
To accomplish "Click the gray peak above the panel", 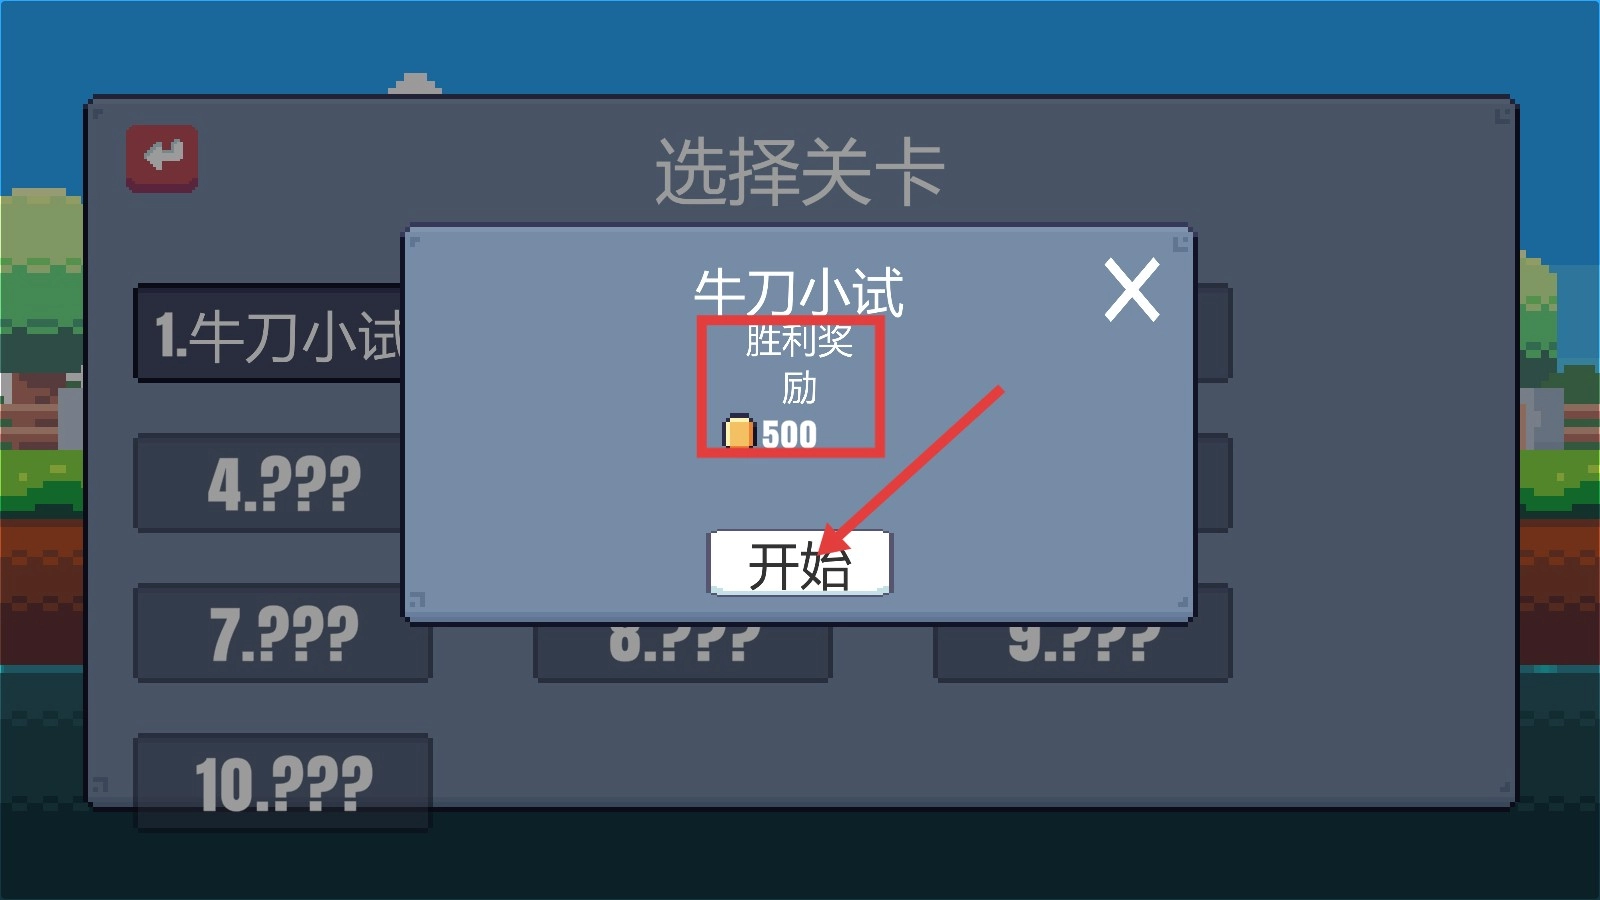I will tap(415, 83).
